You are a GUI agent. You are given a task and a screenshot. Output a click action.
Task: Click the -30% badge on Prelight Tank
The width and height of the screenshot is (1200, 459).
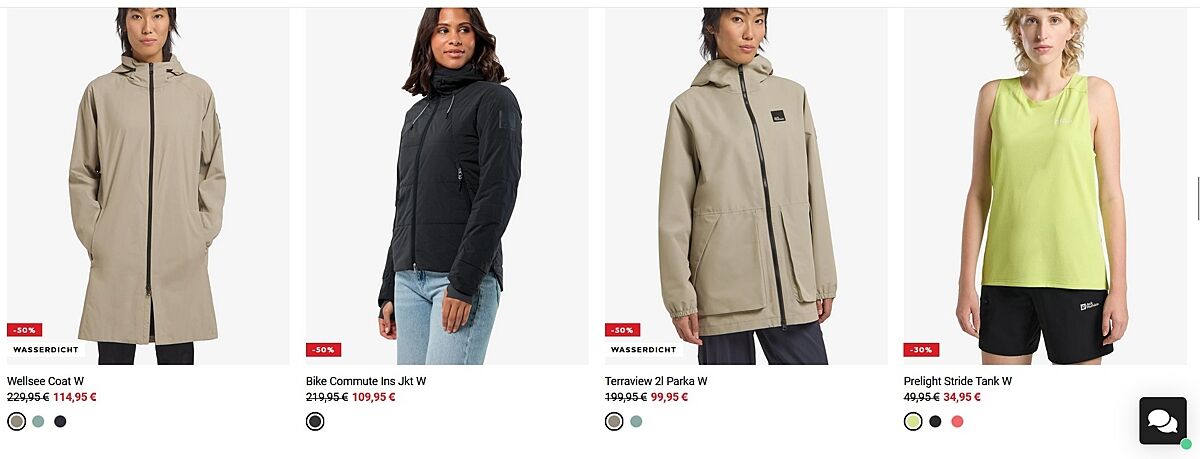[921, 350]
